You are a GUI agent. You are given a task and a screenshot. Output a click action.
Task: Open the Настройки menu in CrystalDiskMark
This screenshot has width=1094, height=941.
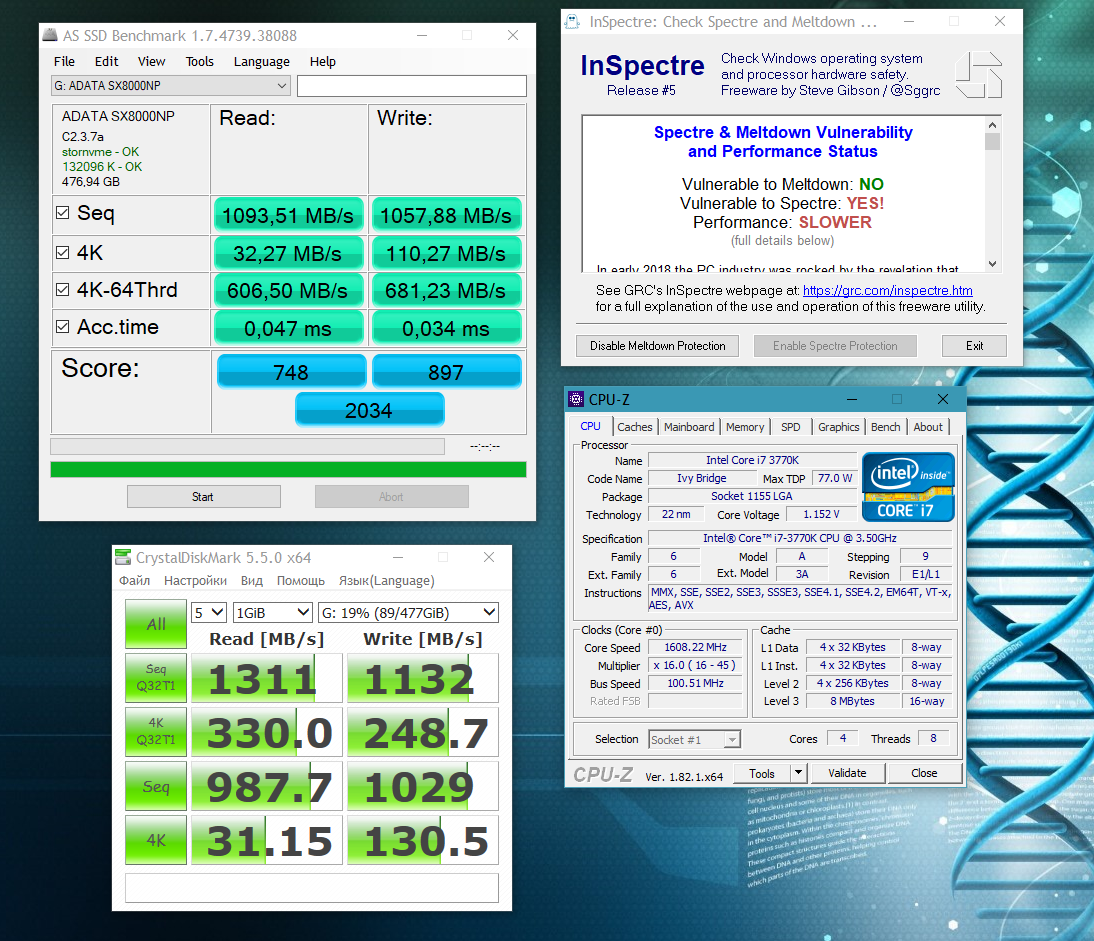pos(195,580)
